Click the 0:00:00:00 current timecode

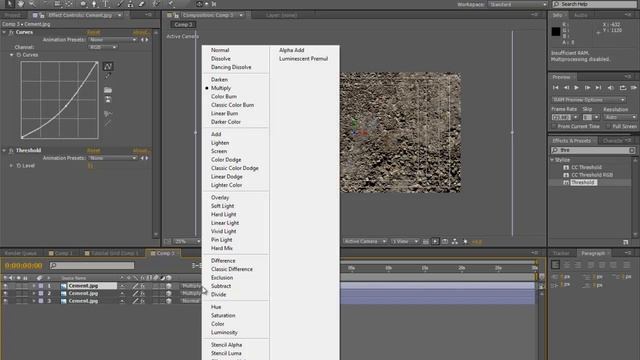24,266
